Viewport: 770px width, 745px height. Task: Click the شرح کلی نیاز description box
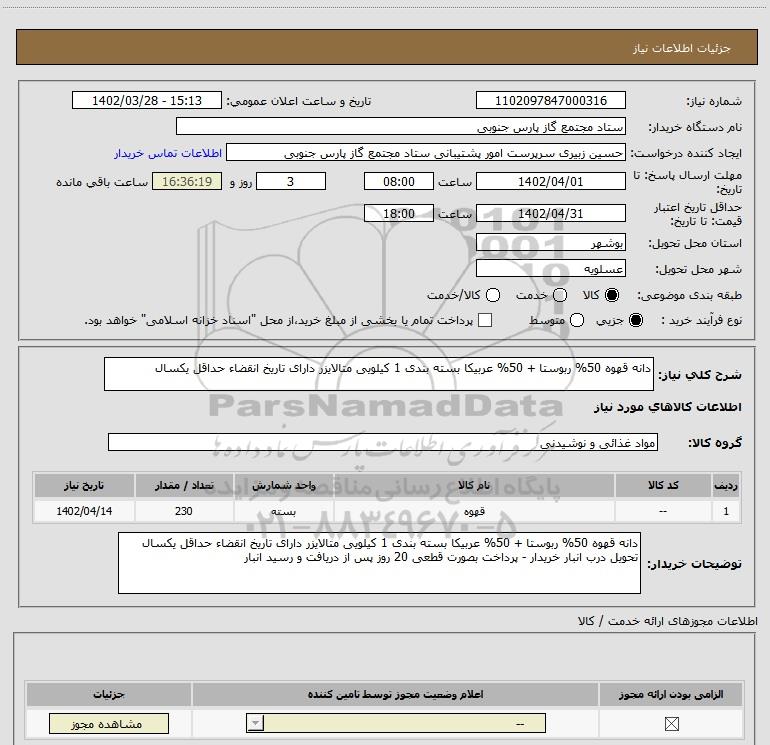[x=379, y=374]
